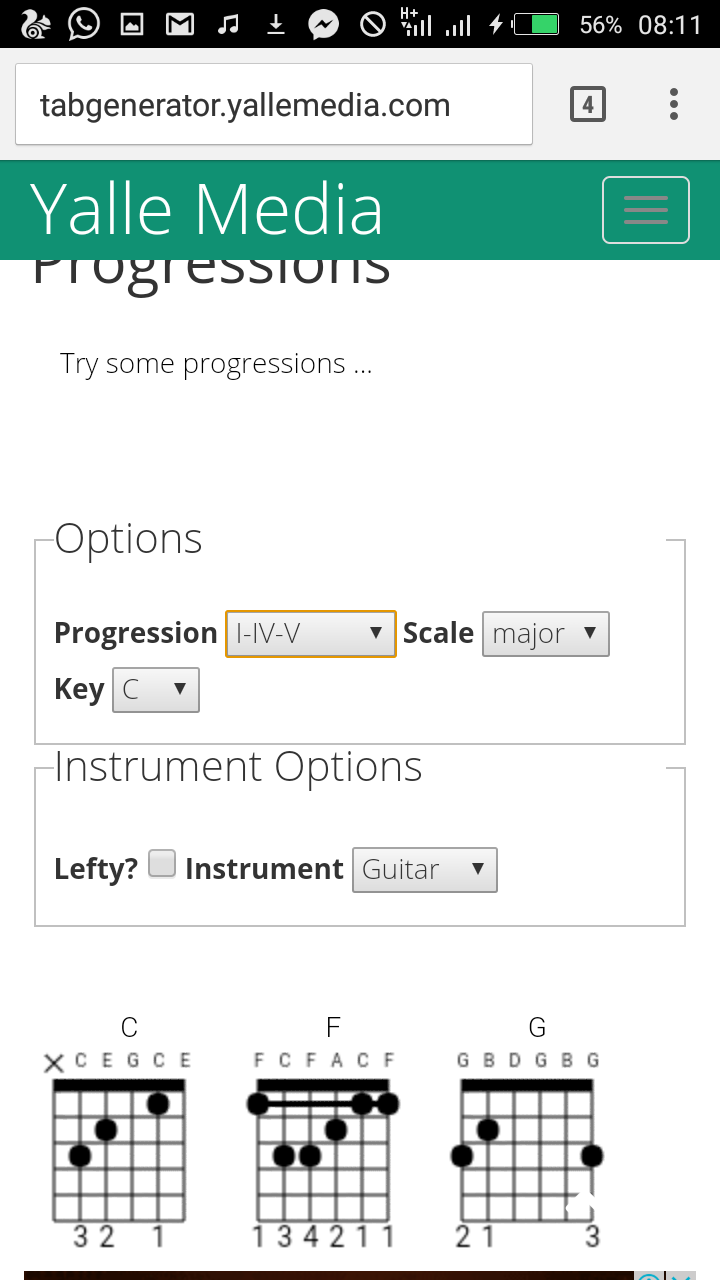Tap the Gmail notification icon
The image size is (720, 1280).
(x=180, y=24)
